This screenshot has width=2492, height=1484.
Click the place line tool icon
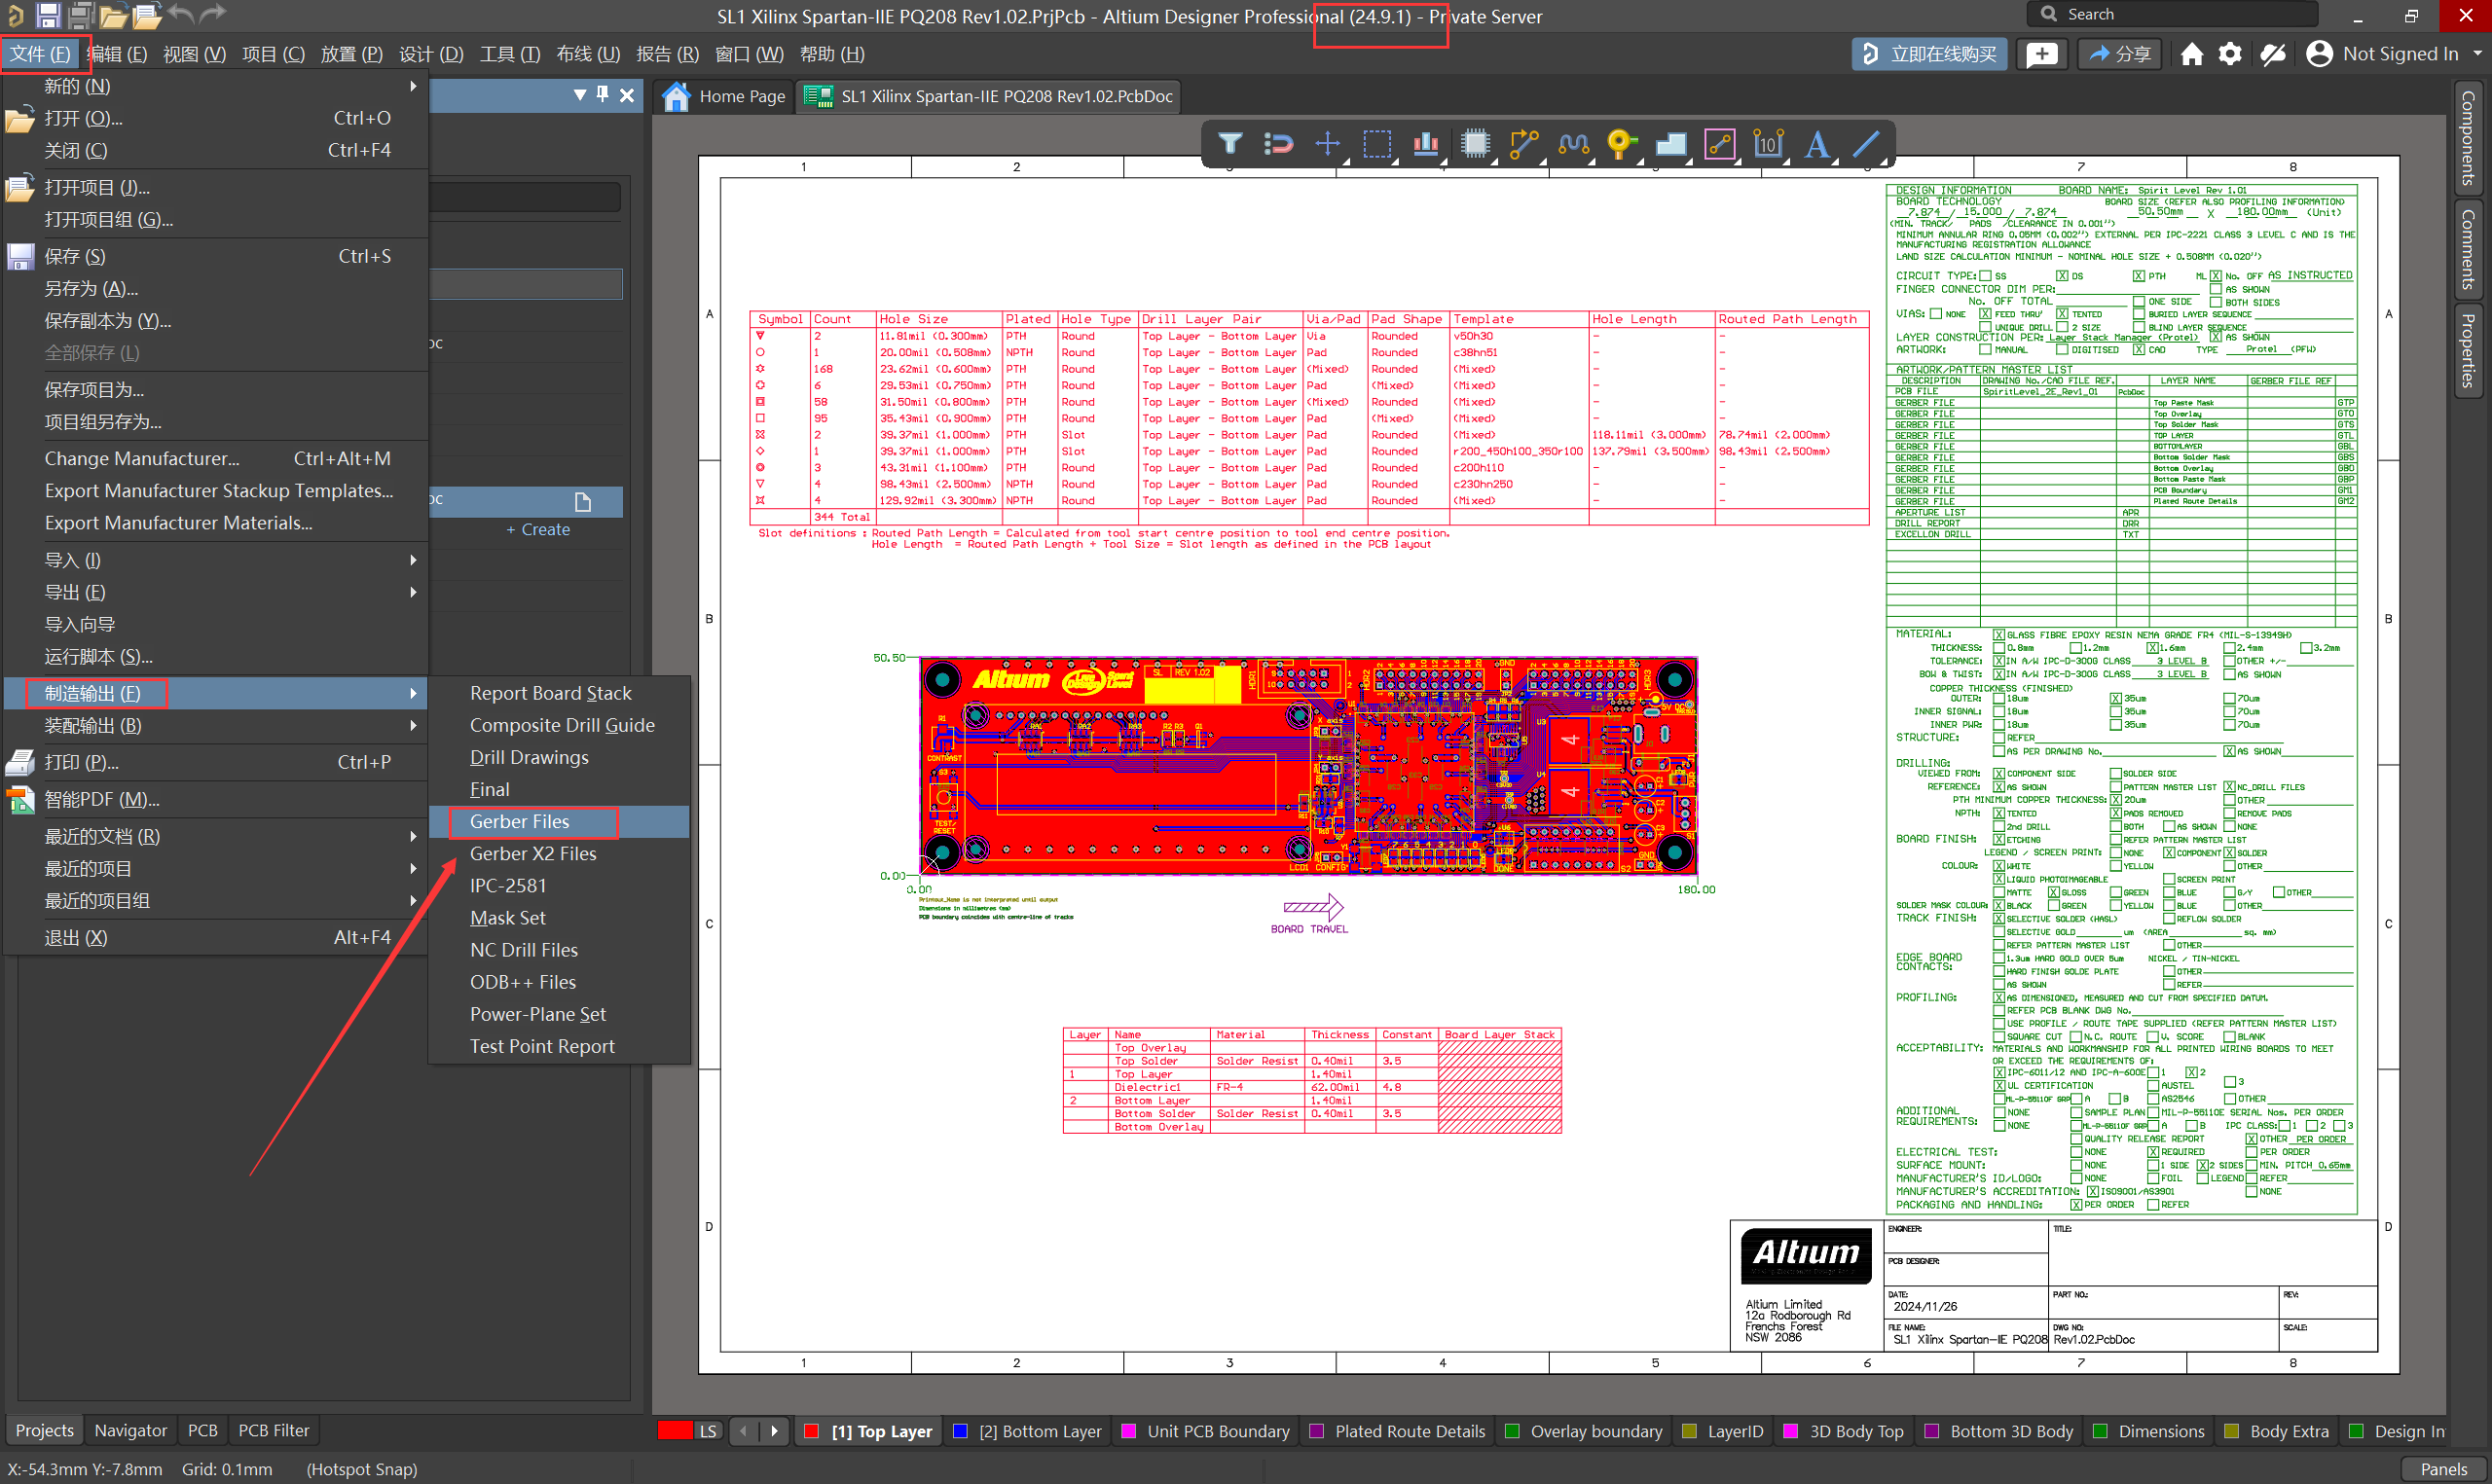1866,144
